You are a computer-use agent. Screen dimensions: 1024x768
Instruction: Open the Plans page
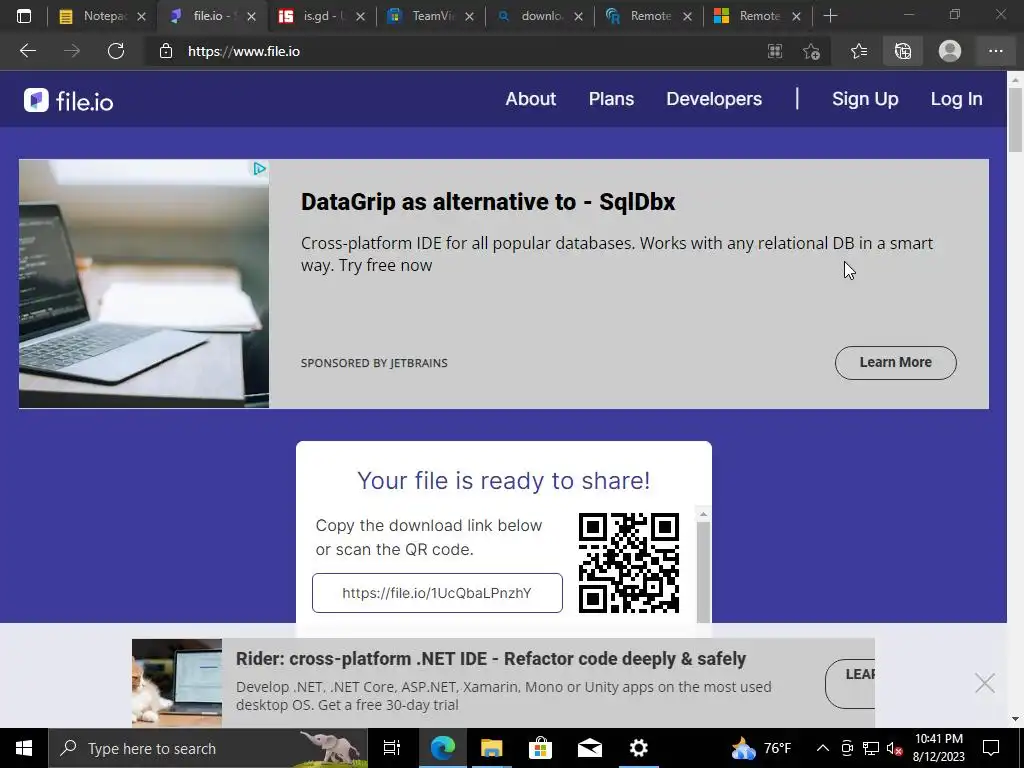coord(611,99)
